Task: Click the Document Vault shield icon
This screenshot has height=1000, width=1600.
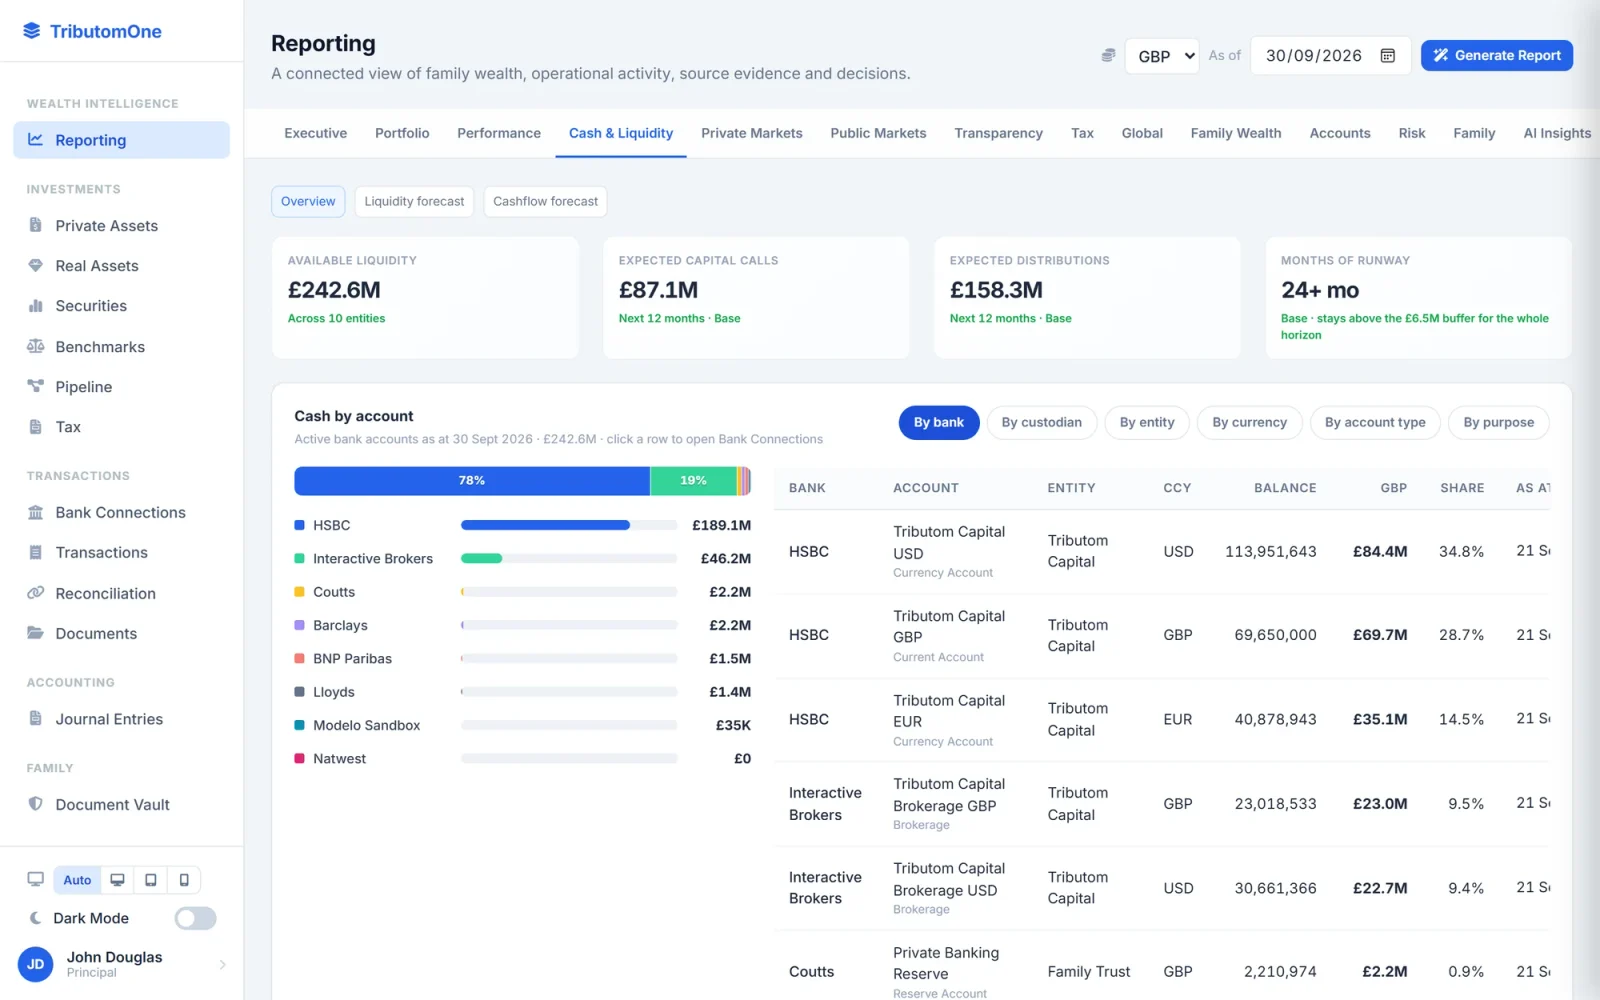Action: (x=36, y=804)
